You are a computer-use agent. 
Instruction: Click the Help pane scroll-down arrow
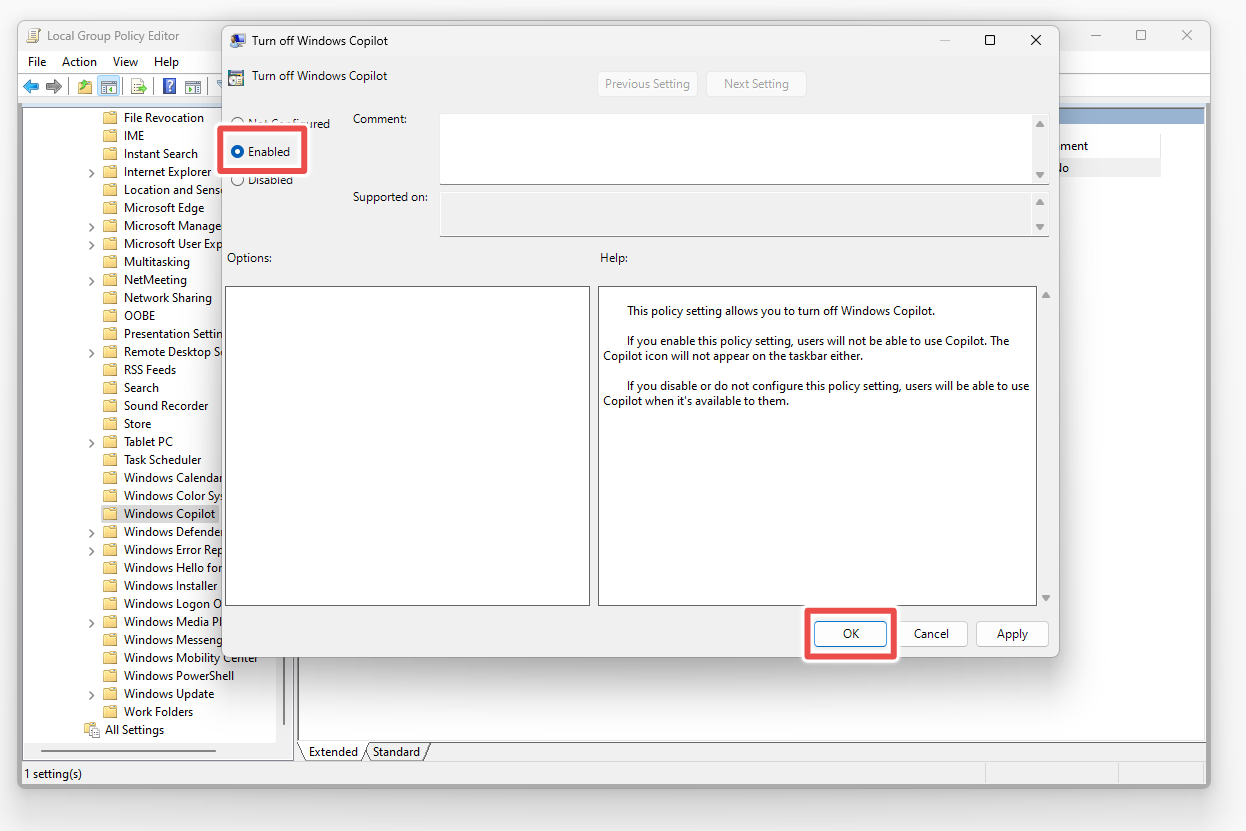(x=1046, y=598)
